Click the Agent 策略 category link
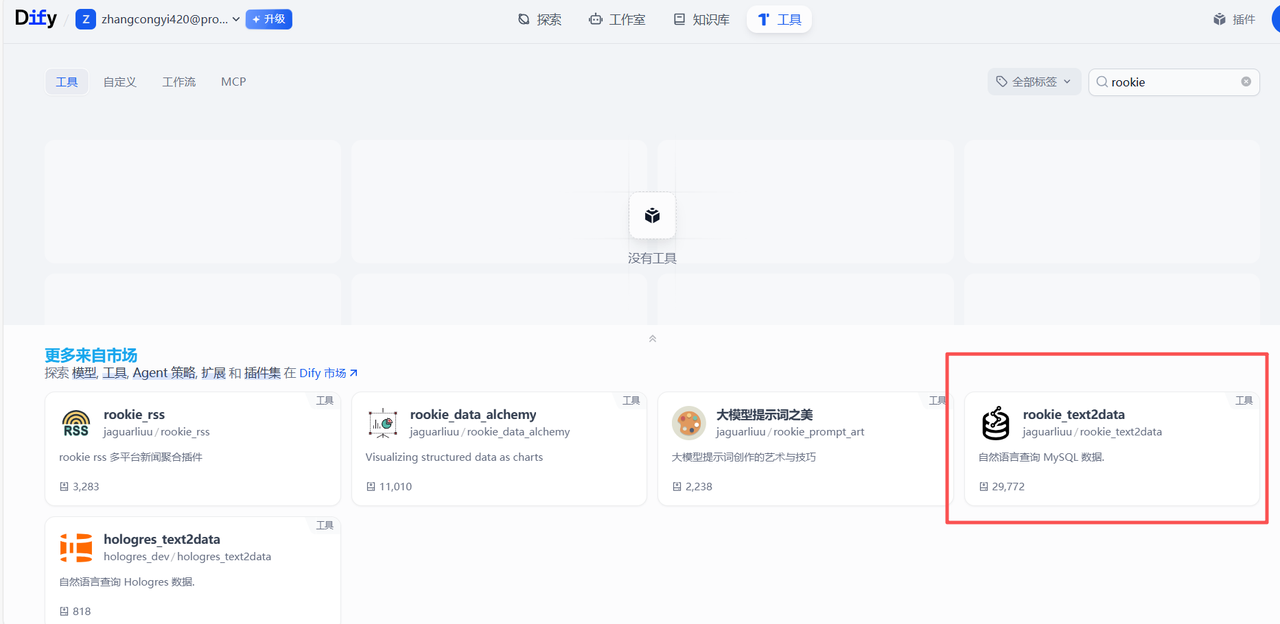 (x=164, y=373)
